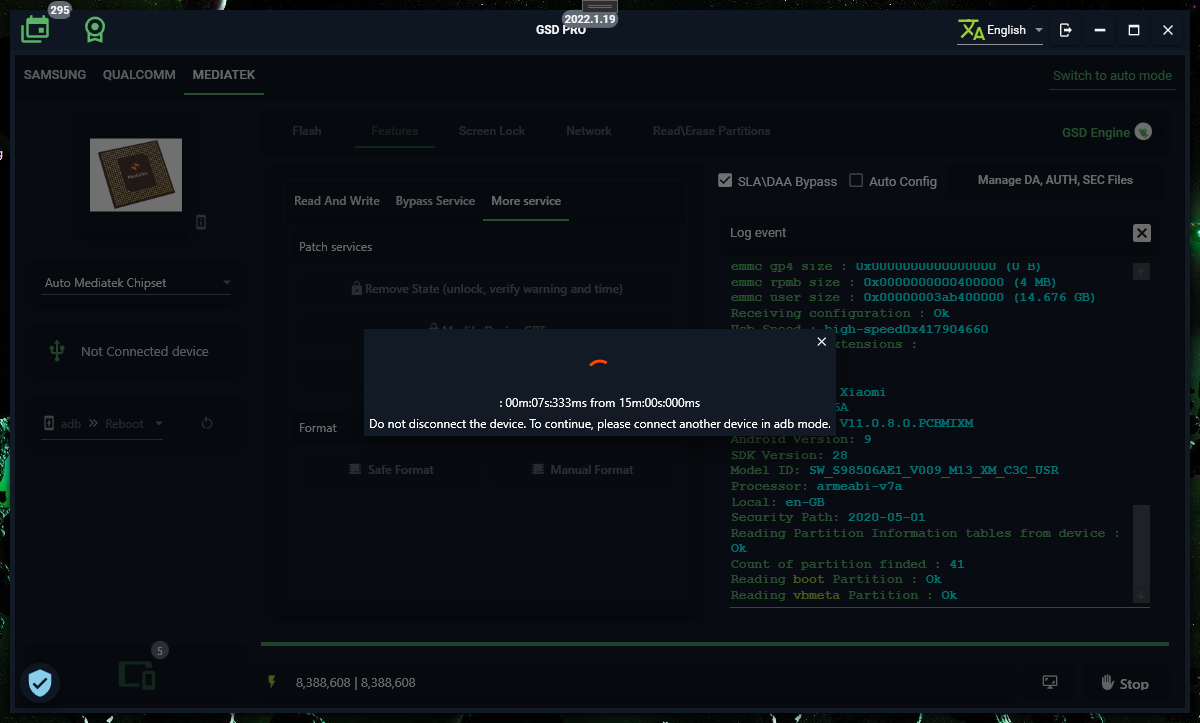Click the Model ID log line
Image resolution: width=1200 pixels, height=723 pixels.
pos(895,471)
